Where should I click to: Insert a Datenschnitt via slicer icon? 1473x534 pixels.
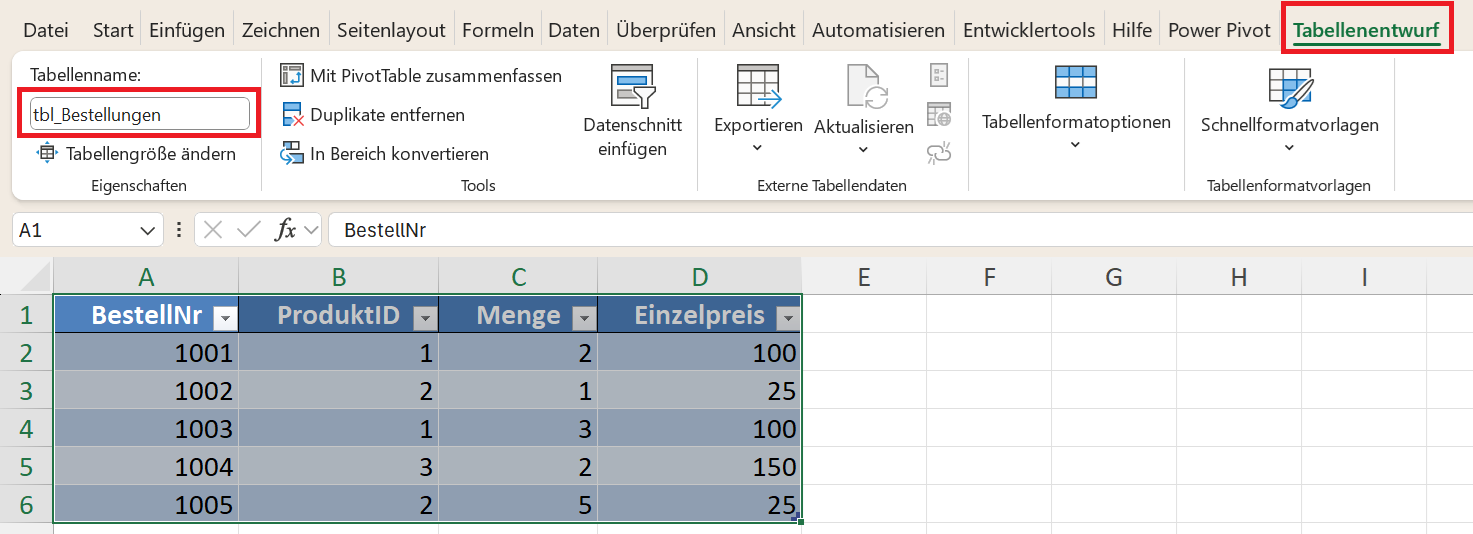point(632,87)
